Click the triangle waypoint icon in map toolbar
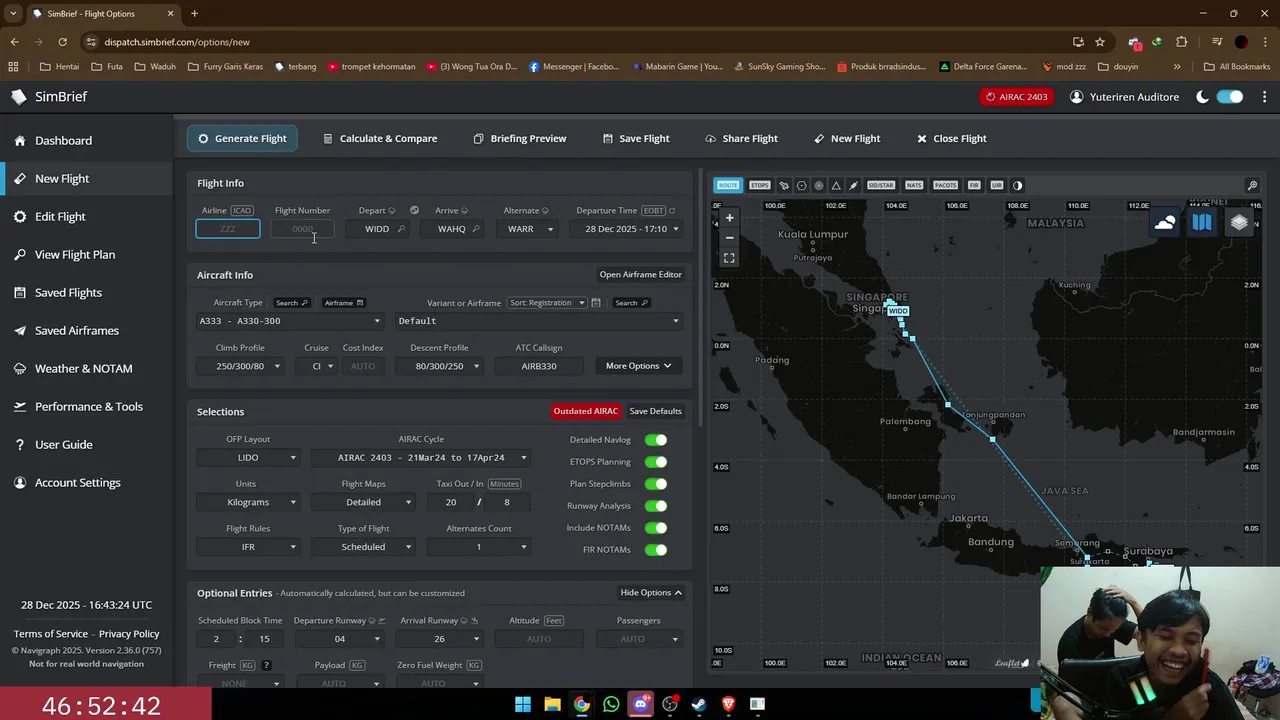This screenshot has height=720, width=1280. (x=836, y=185)
